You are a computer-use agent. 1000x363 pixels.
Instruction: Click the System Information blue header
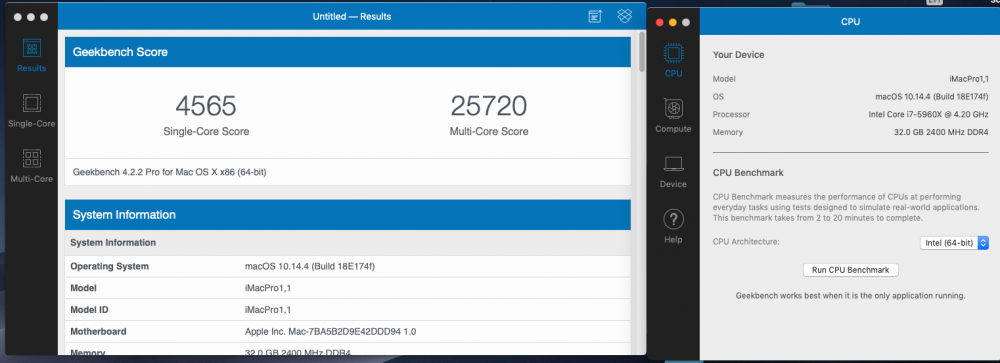point(348,215)
